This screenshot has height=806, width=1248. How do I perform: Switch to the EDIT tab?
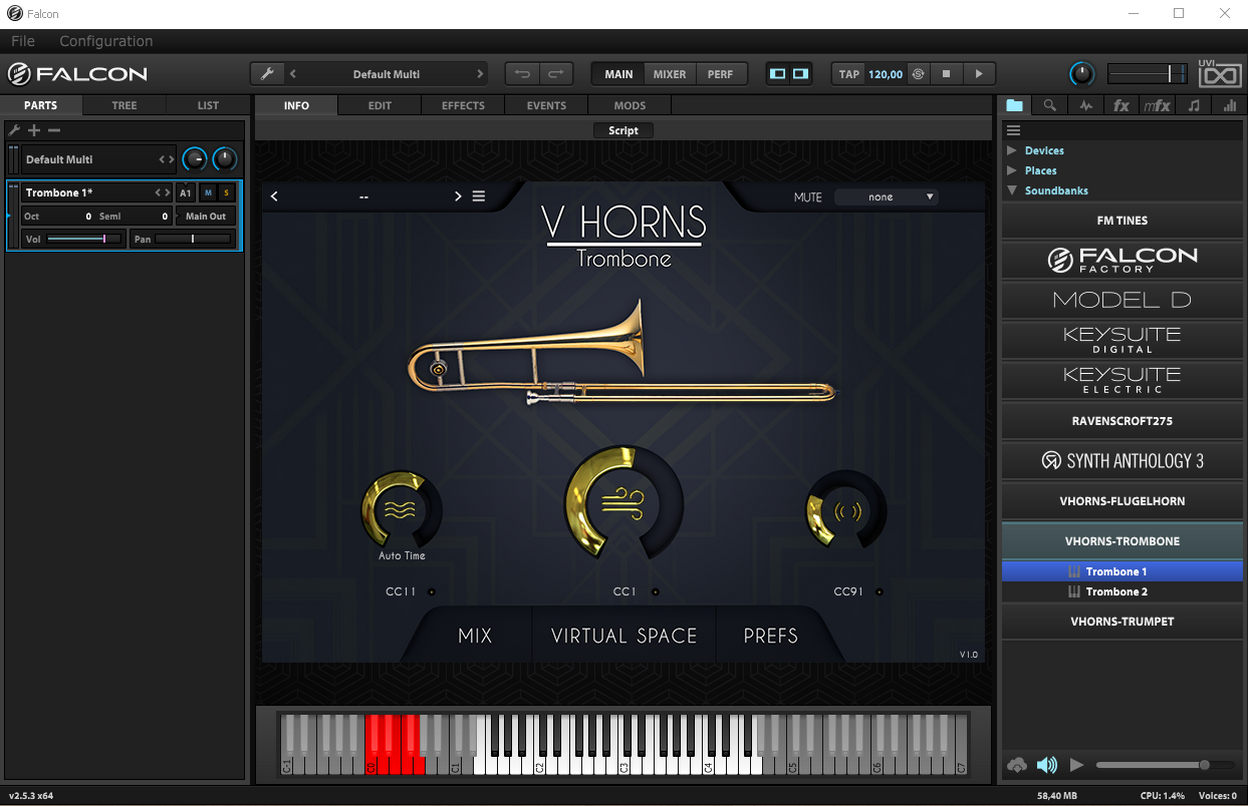point(380,105)
